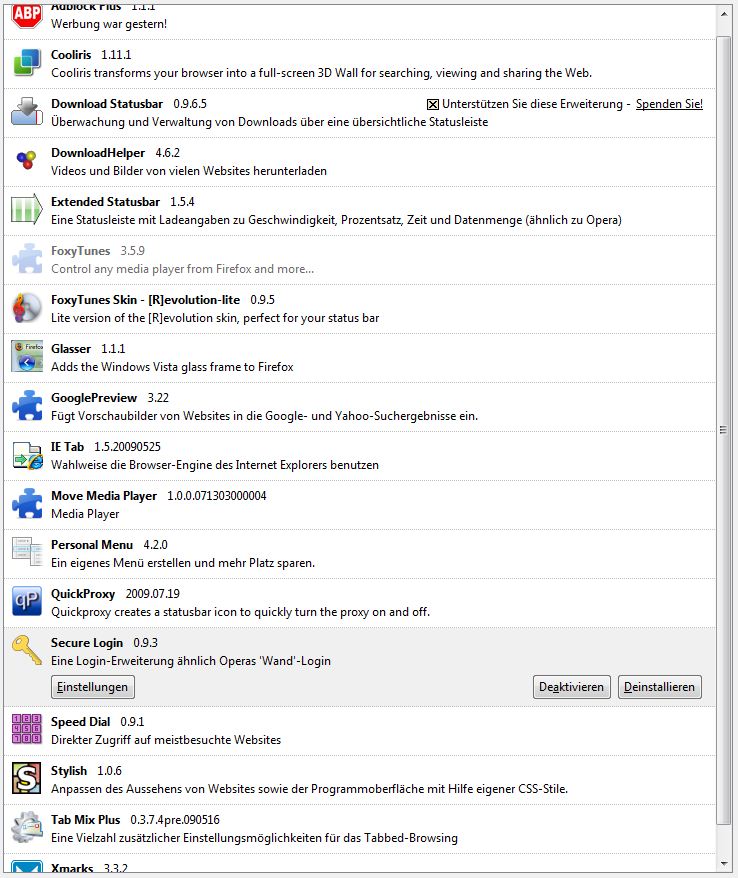Click the Download Statusbar icon
The height and width of the screenshot is (878, 738).
click(27, 111)
